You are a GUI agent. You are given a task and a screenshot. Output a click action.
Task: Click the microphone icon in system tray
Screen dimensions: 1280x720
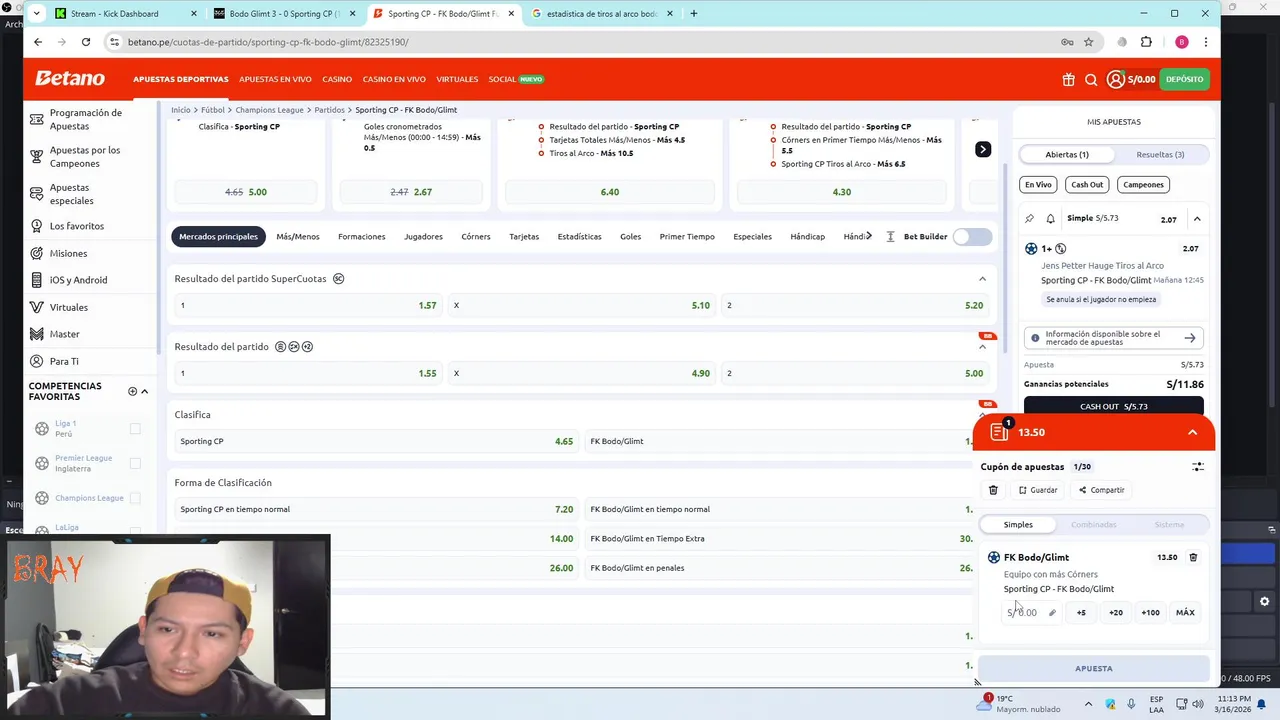(1131, 704)
